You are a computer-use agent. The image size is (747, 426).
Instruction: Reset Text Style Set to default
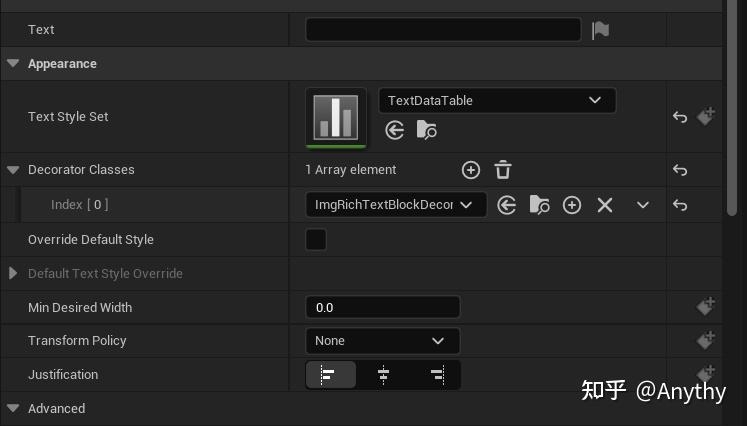point(680,117)
